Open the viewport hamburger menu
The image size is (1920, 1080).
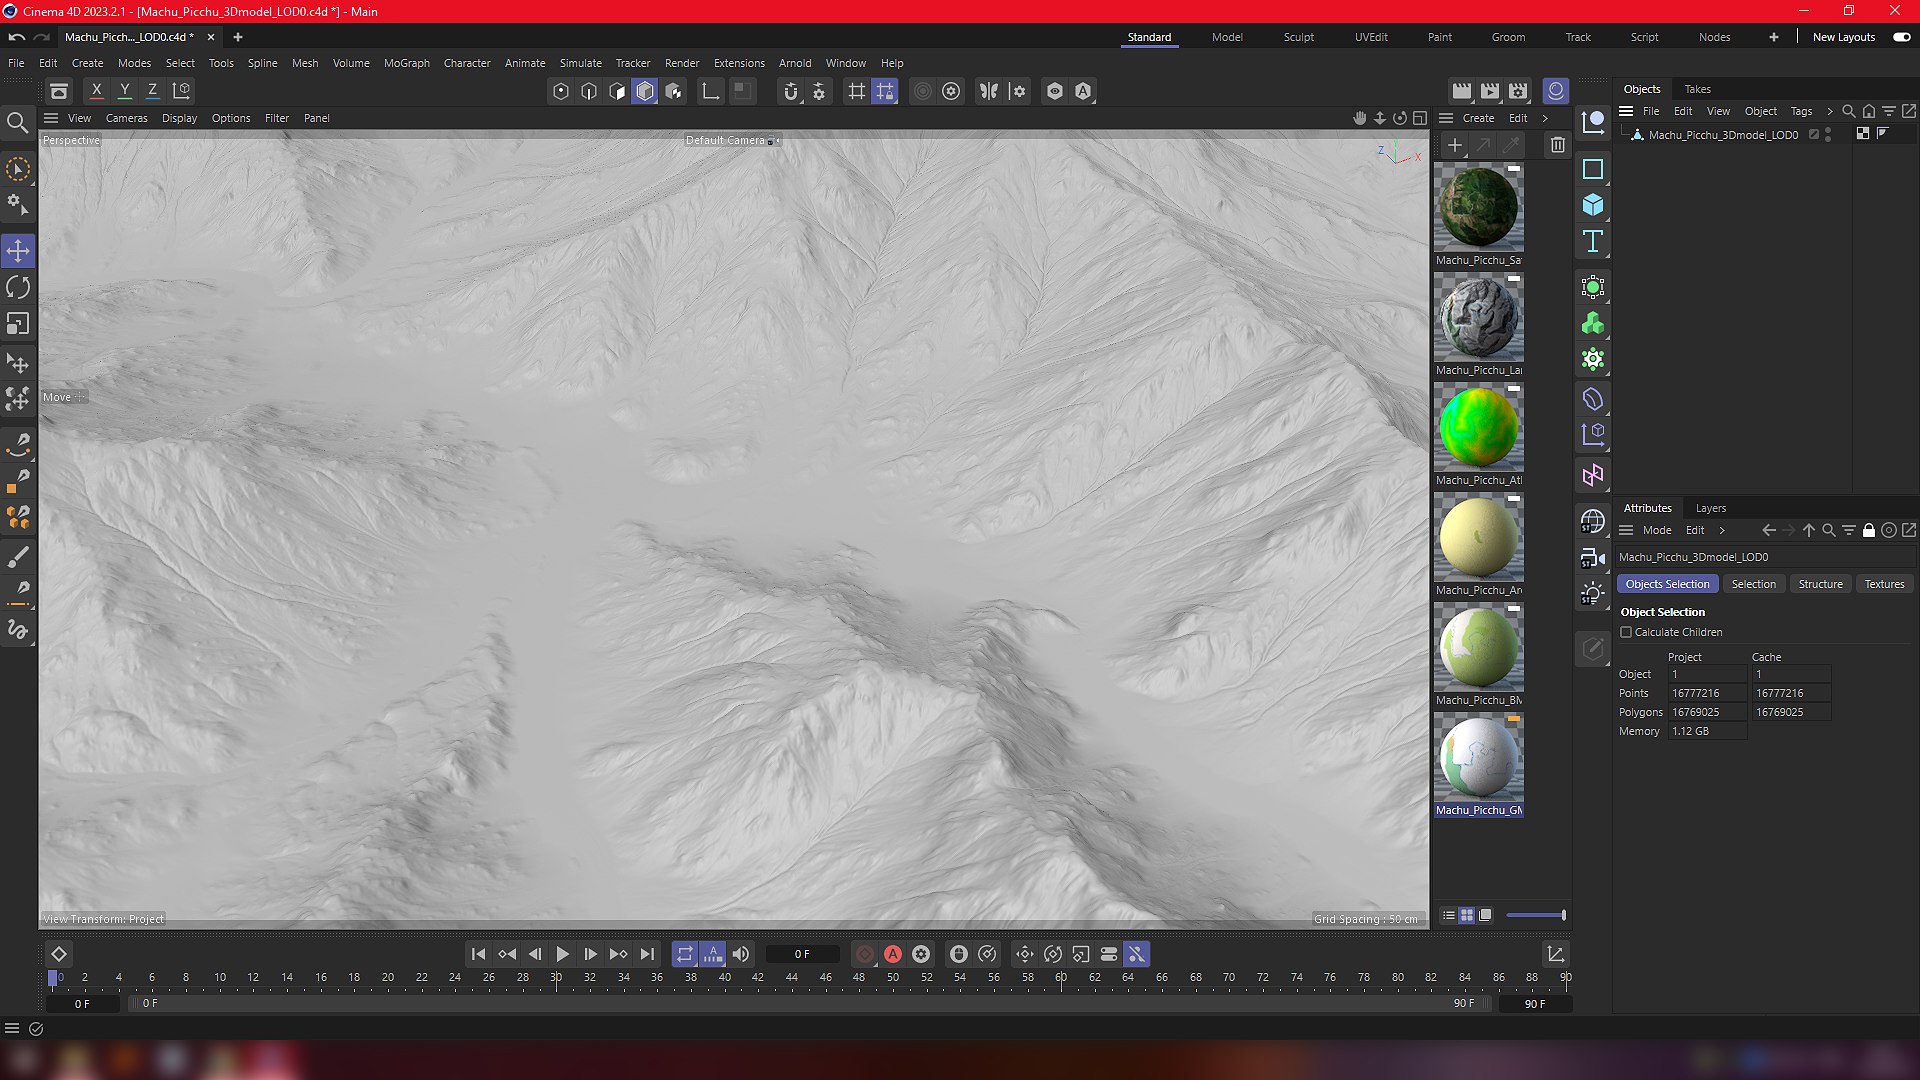pyautogui.click(x=51, y=118)
